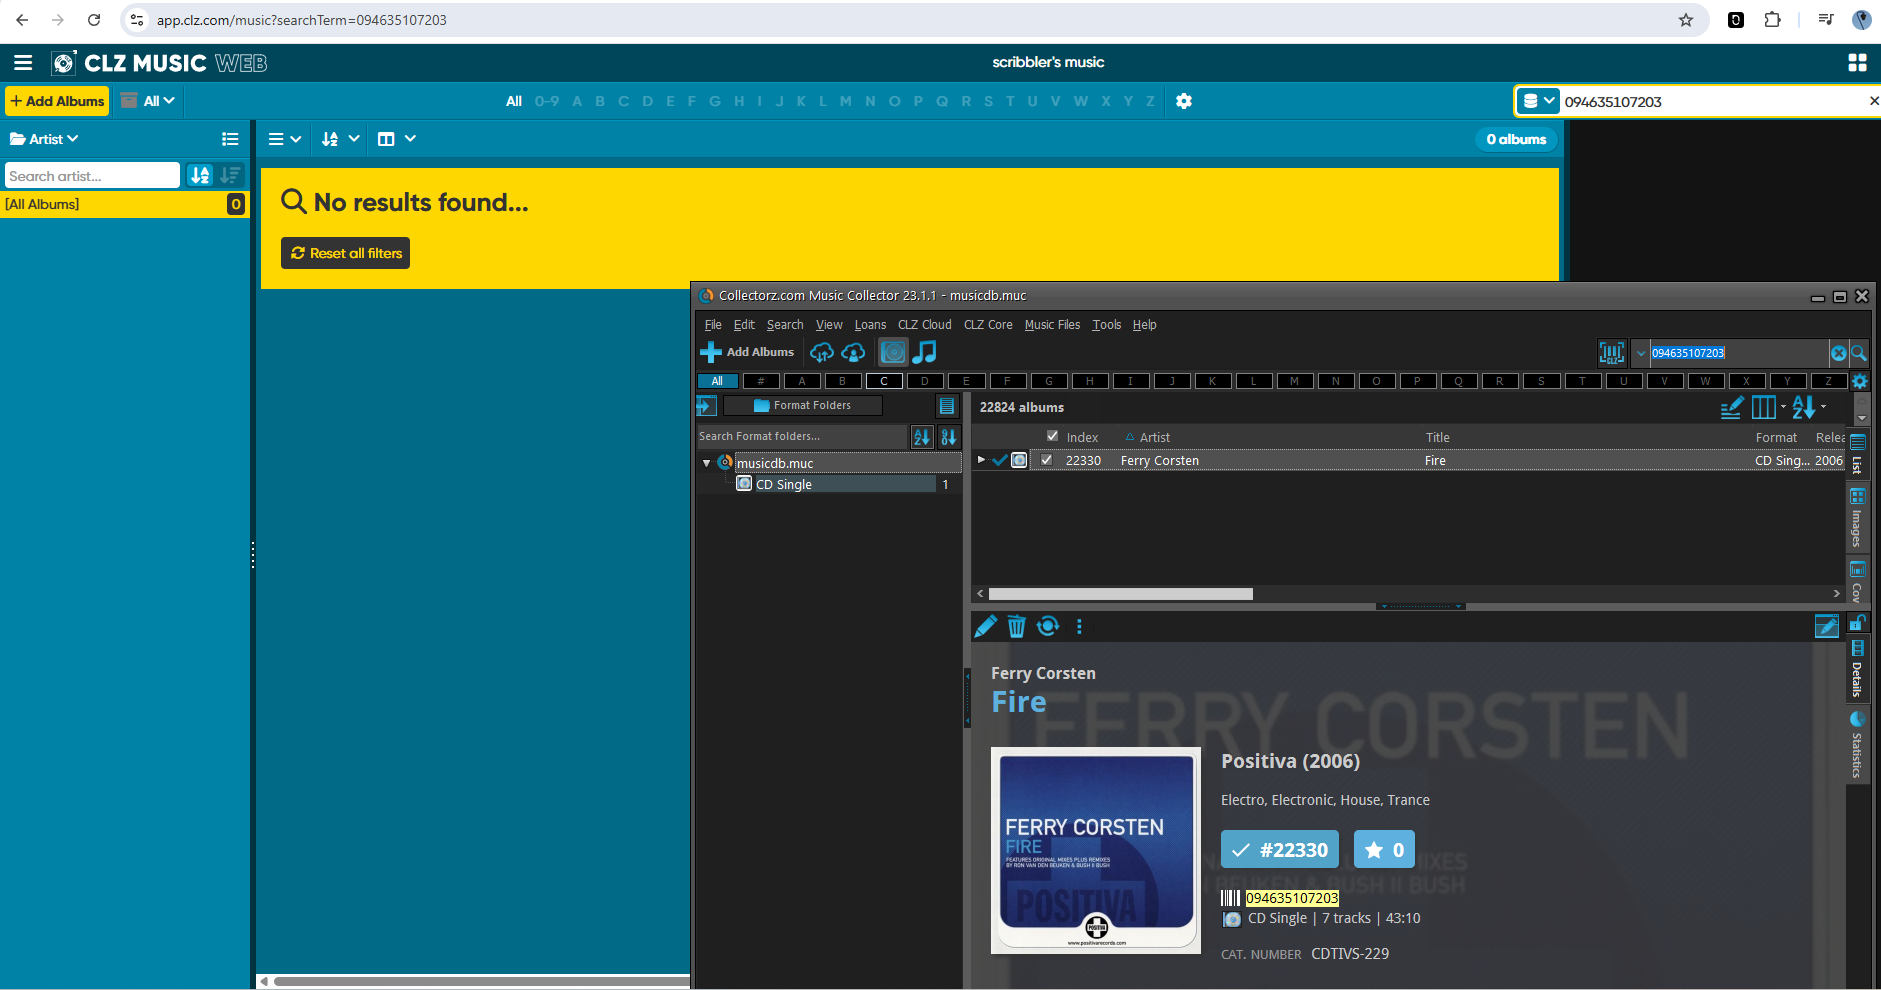Screen dimensions: 1881x990
Task: Click the pencil icon in the details toolbar
Action: click(x=985, y=627)
